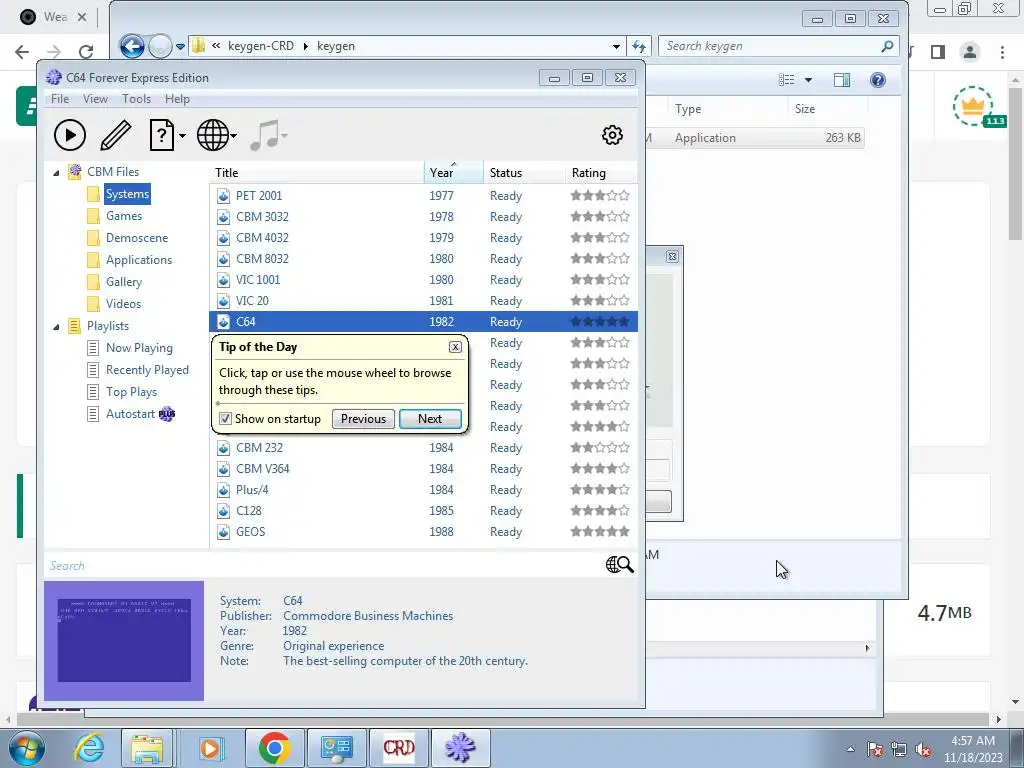The image size is (1024, 768).
Task: Click C64 Forever taskbar icon
Action: pyautogui.click(x=460, y=748)
